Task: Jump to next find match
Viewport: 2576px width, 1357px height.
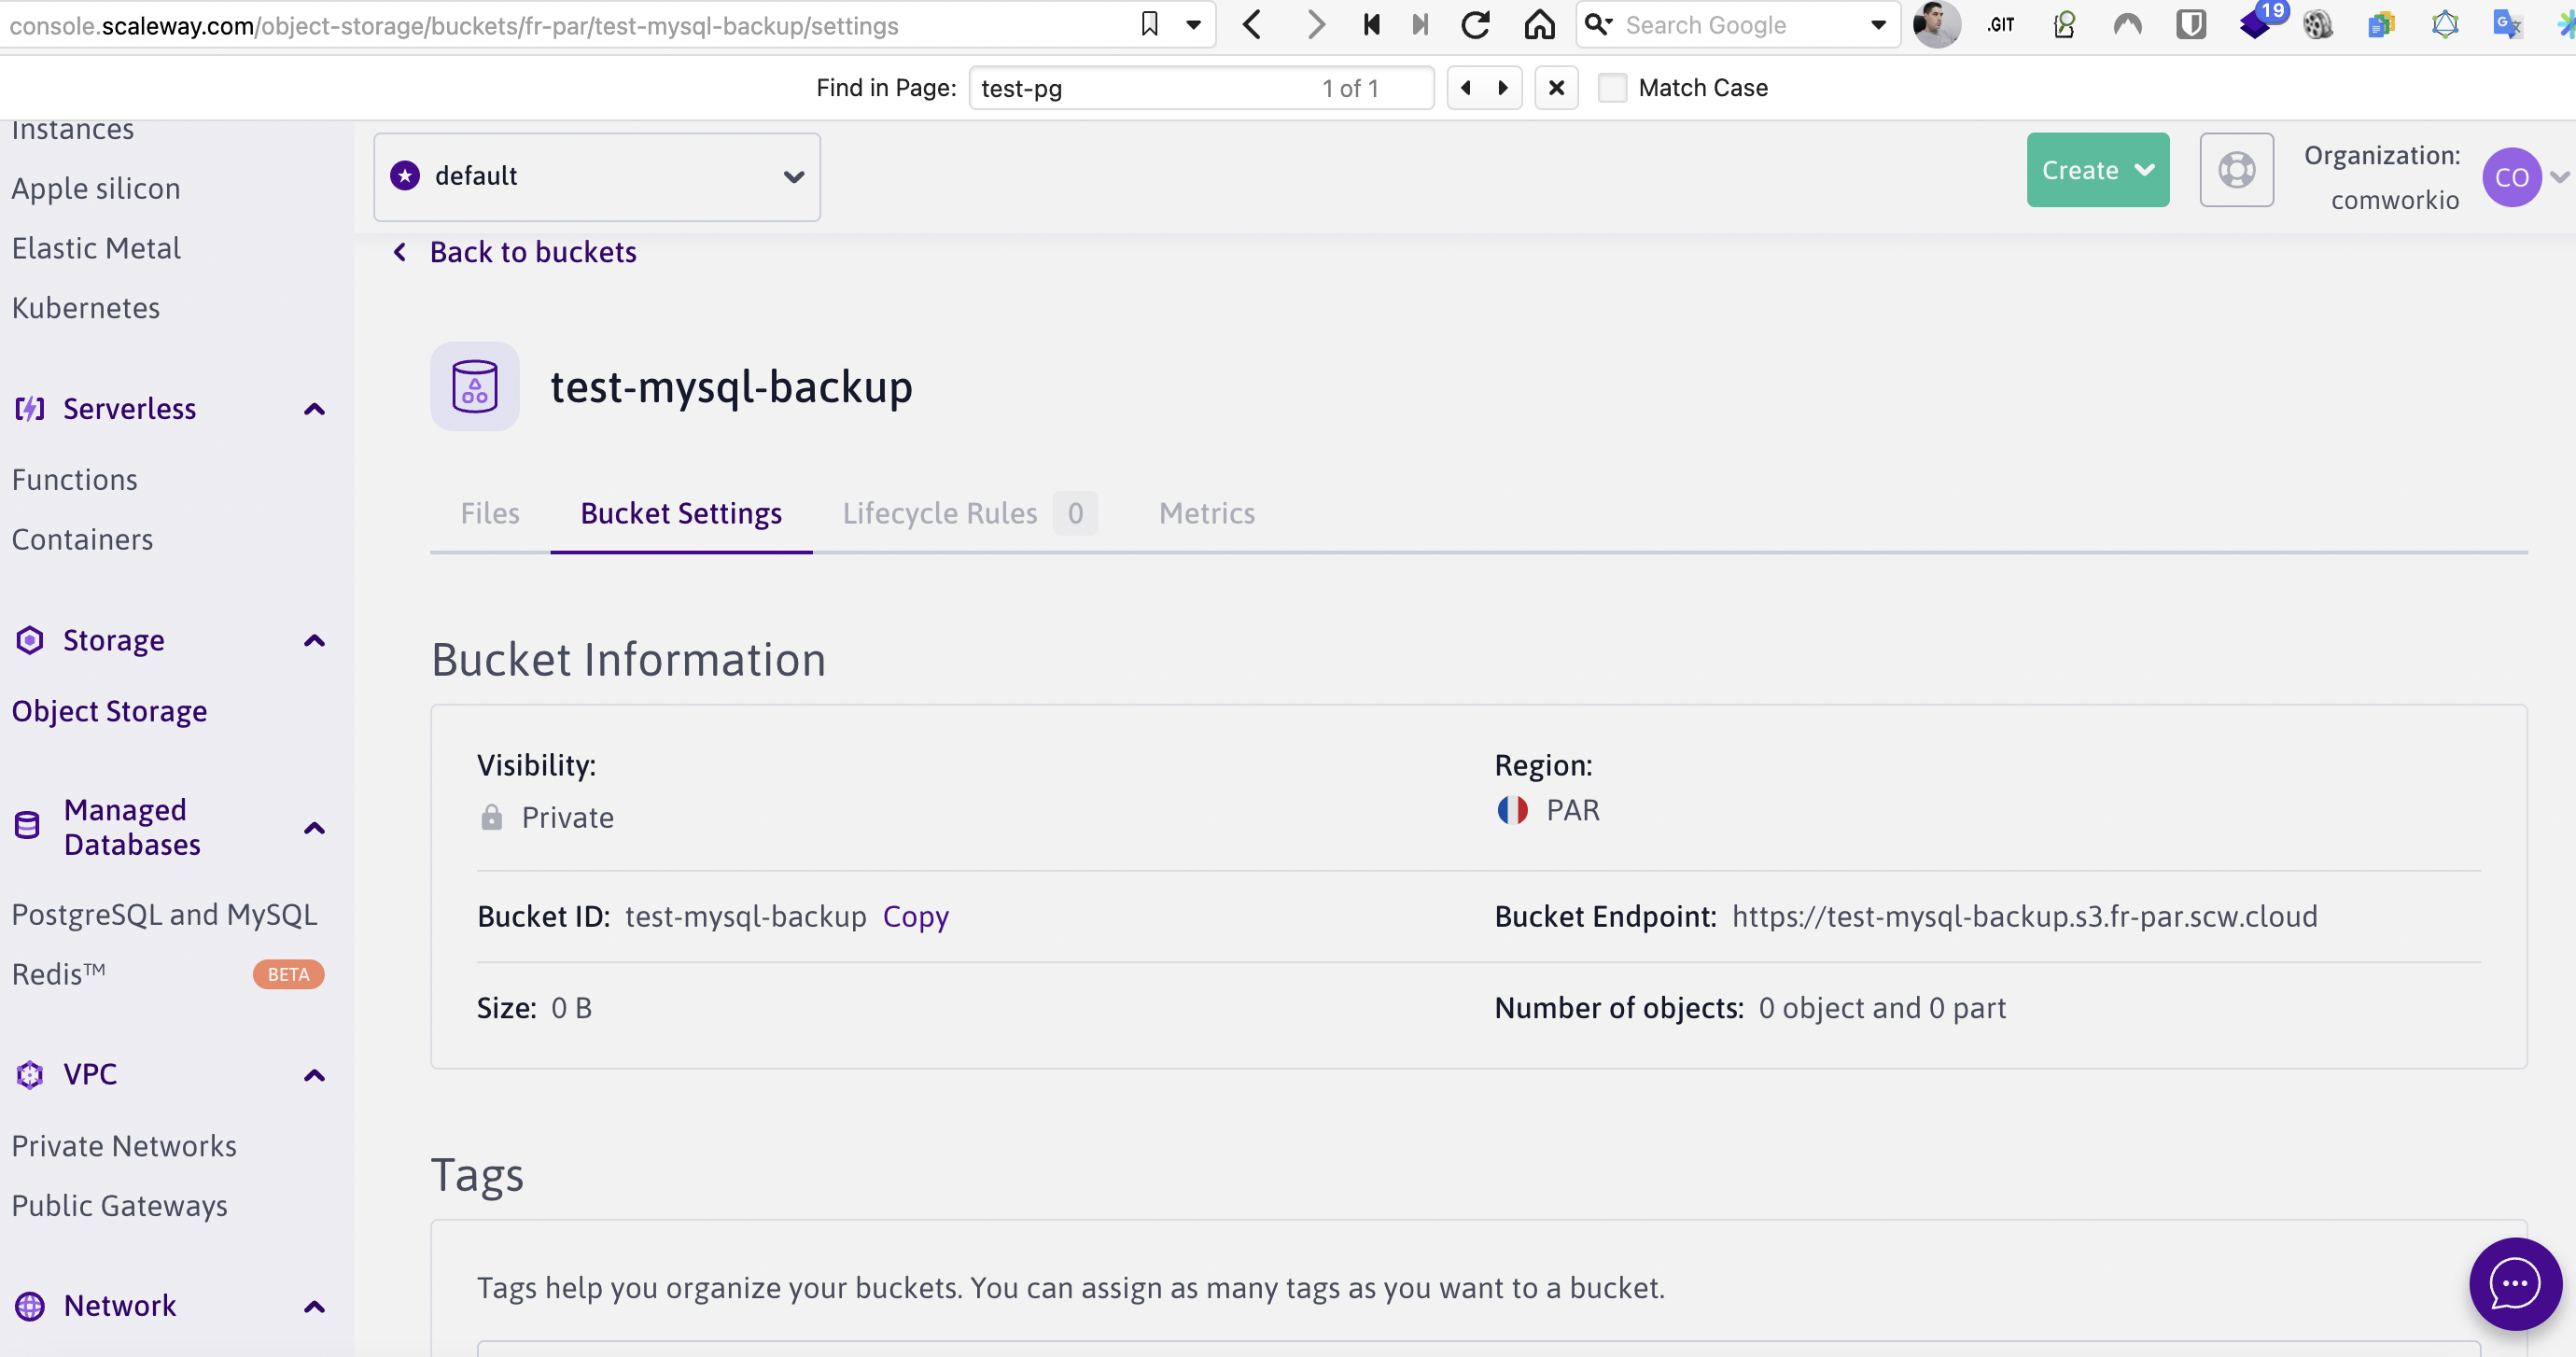Action: (1503, 88)
